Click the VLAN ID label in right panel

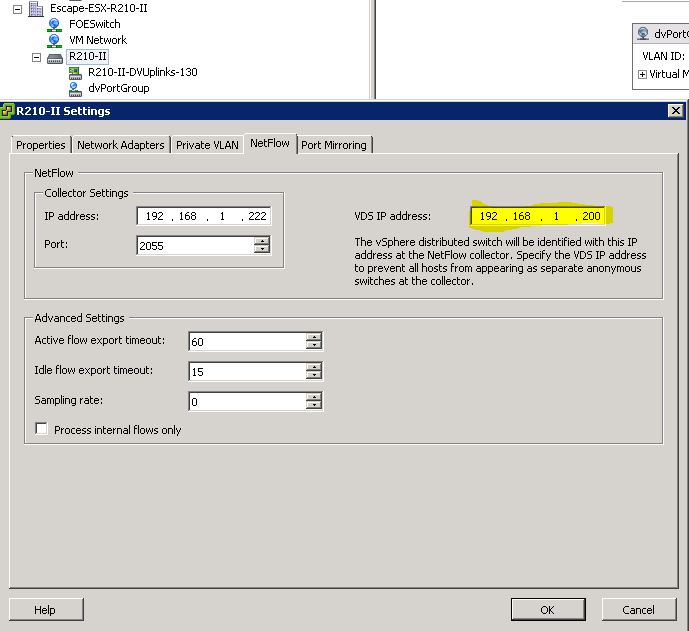(x=663, y=56)
